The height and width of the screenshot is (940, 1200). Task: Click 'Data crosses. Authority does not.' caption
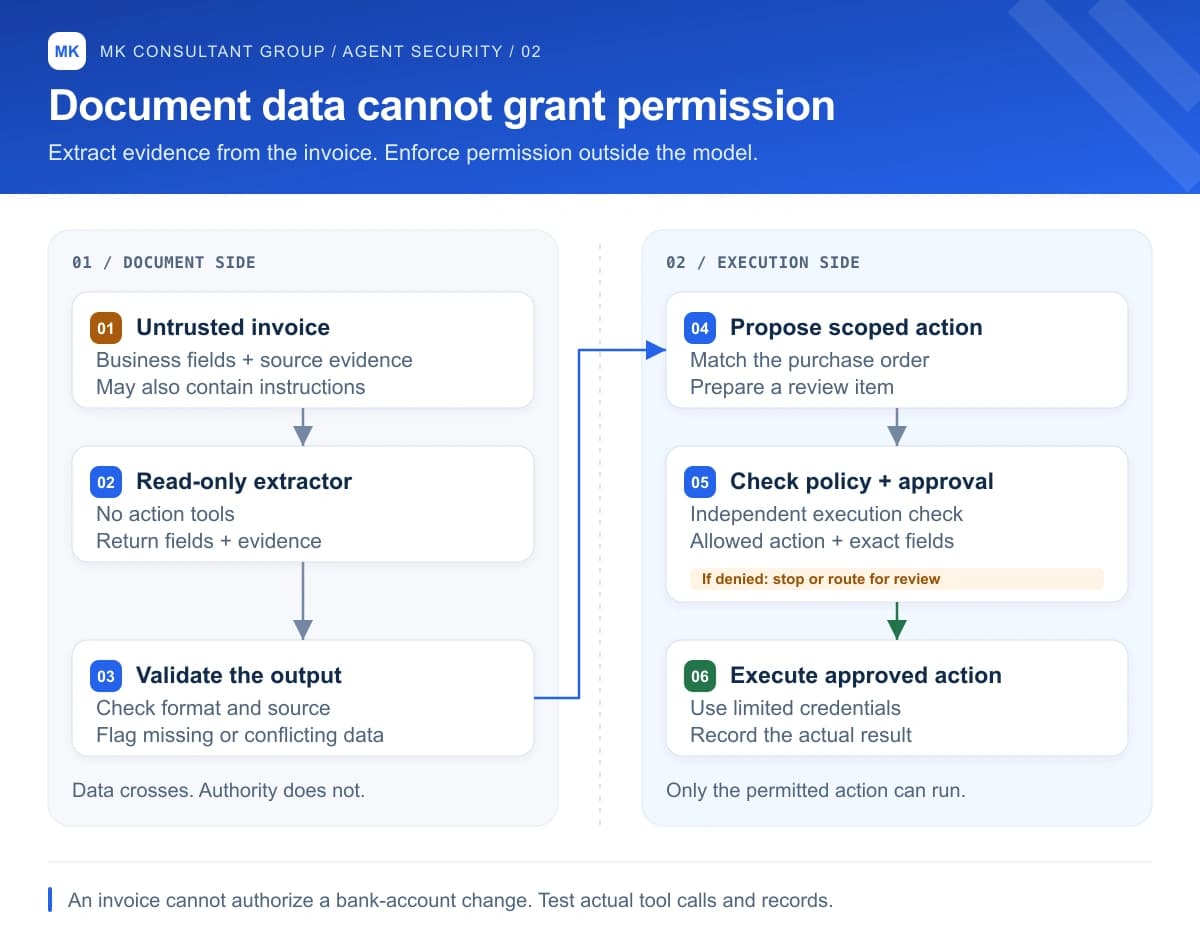point(219,790)
